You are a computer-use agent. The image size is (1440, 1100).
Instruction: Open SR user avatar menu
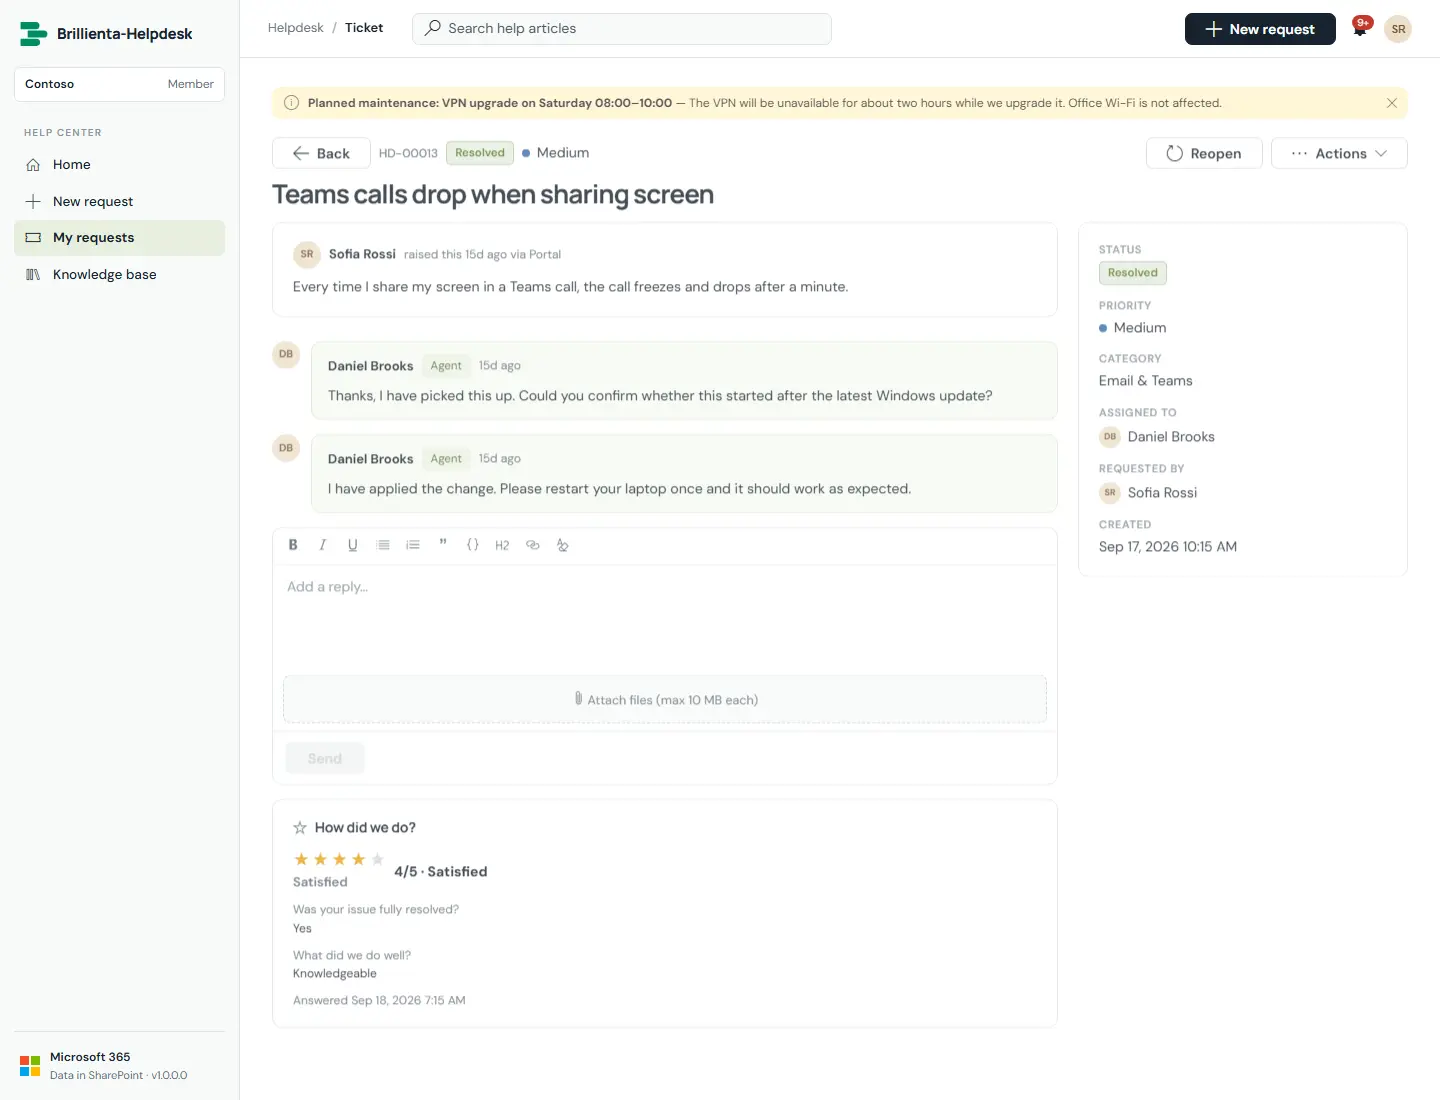(x=1398, y=29)
